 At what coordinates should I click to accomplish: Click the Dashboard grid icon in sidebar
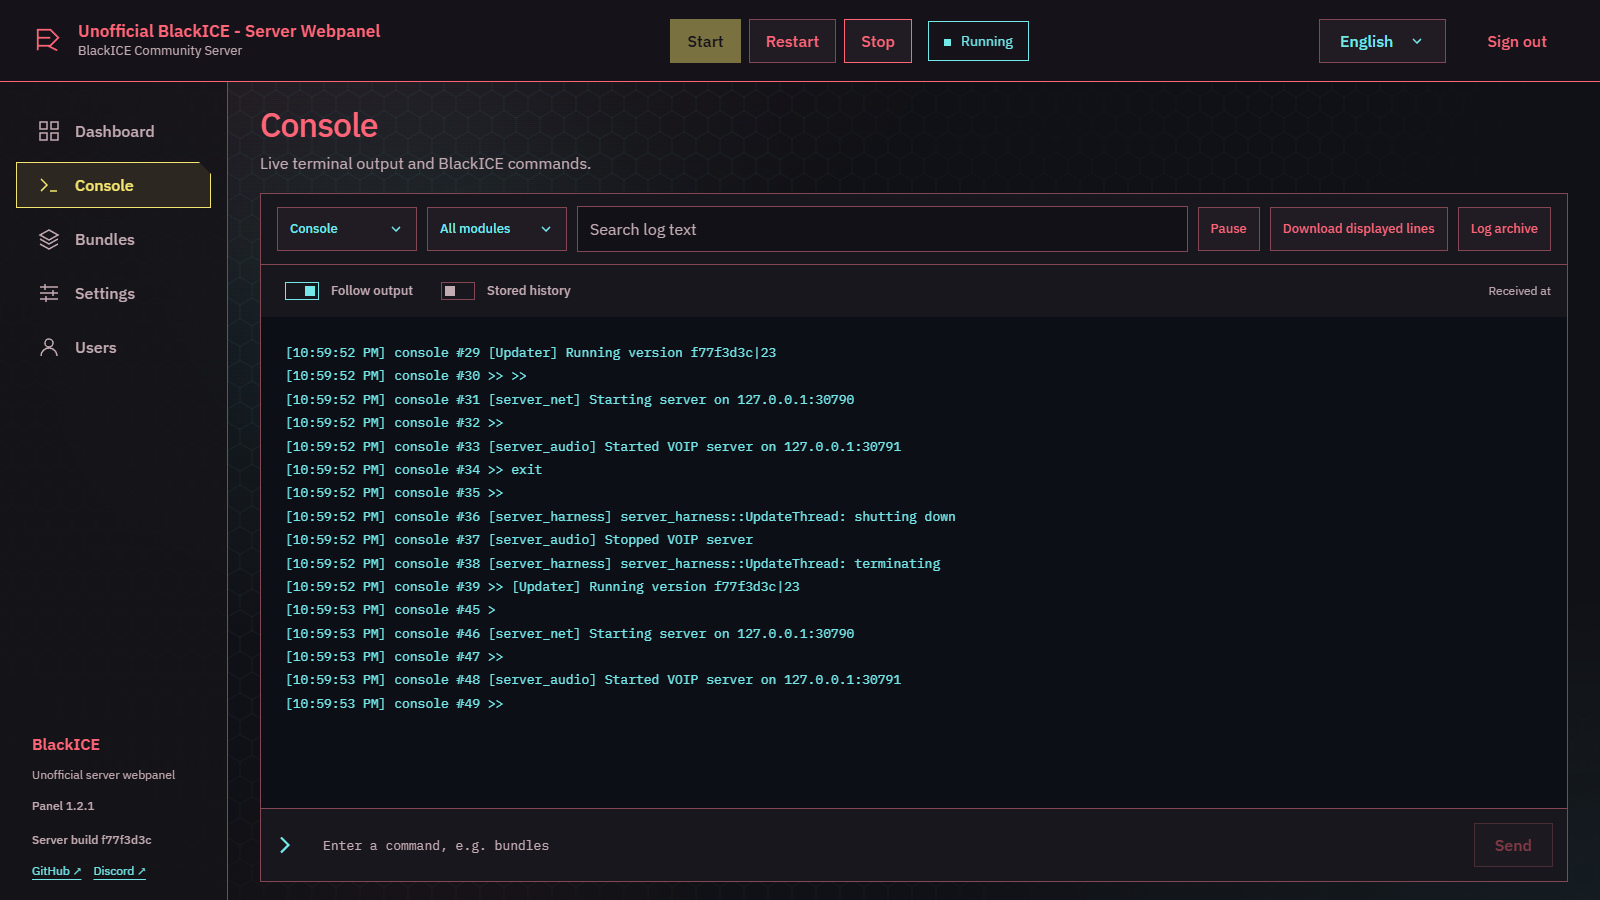(x=49, y=131)
